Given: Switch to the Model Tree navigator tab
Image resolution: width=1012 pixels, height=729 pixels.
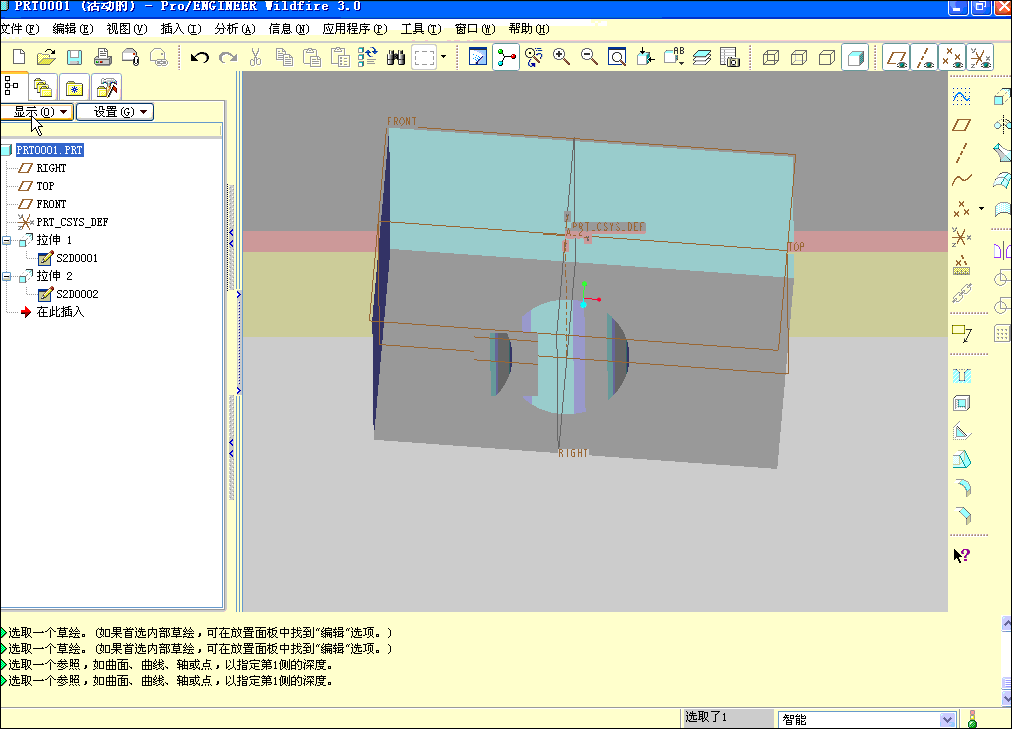Looking at the screenshot, I should tap(13, 86).
